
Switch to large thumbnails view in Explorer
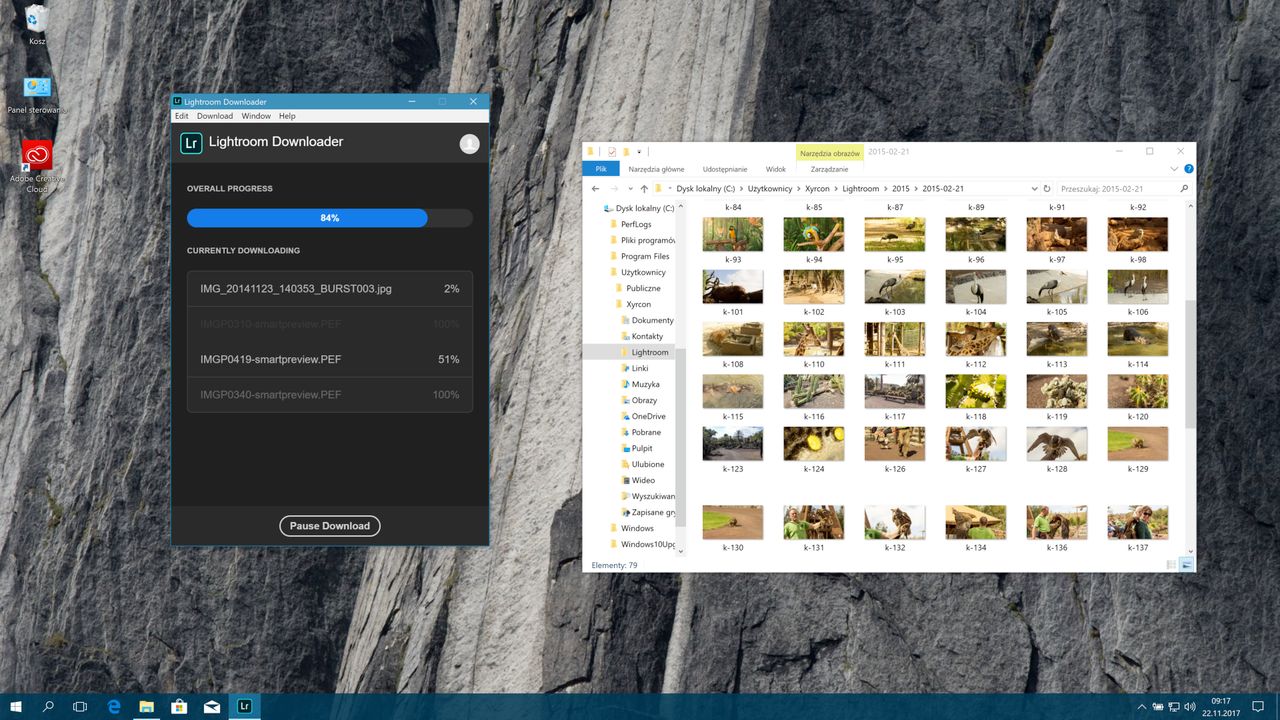click(1186, 565)
